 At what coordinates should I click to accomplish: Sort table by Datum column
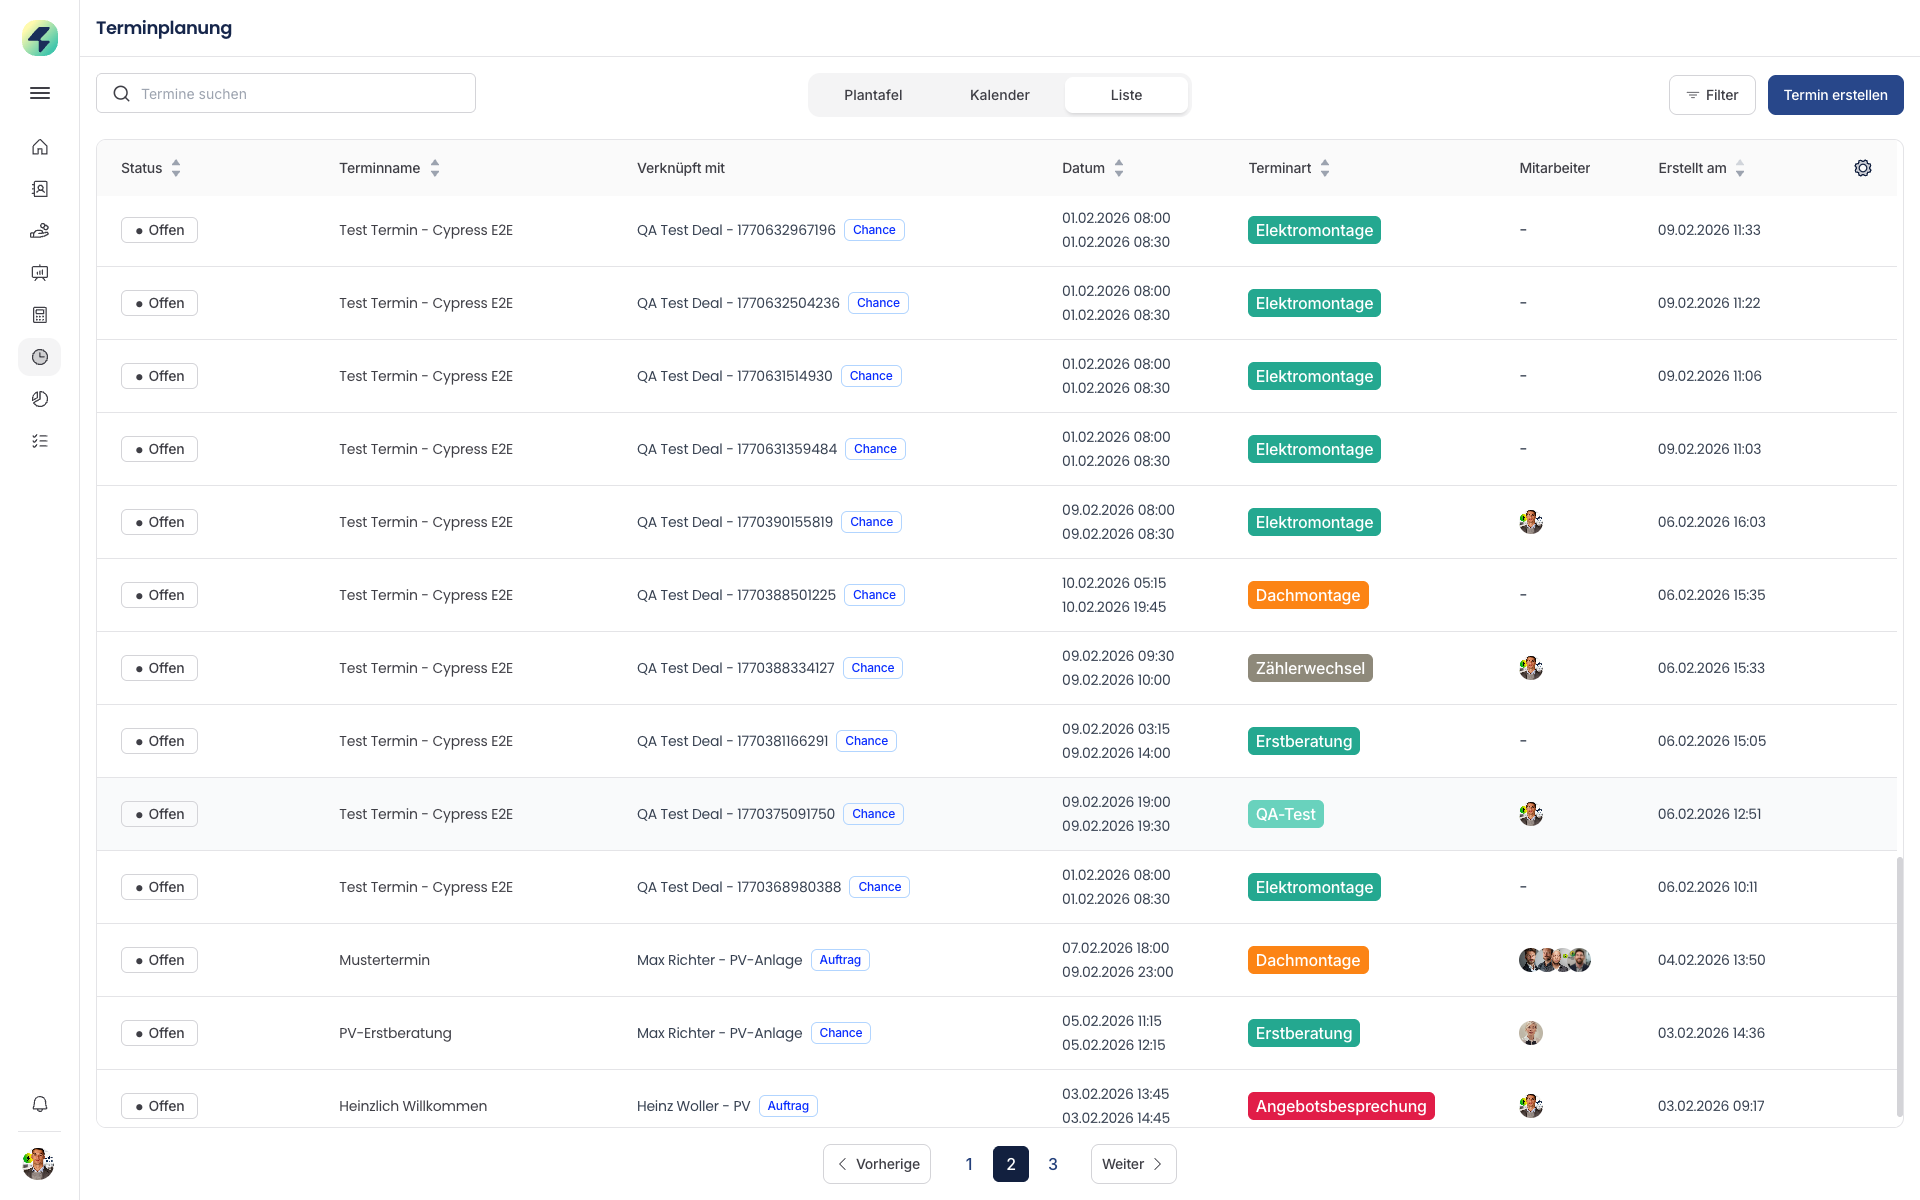pos(1119,168)
